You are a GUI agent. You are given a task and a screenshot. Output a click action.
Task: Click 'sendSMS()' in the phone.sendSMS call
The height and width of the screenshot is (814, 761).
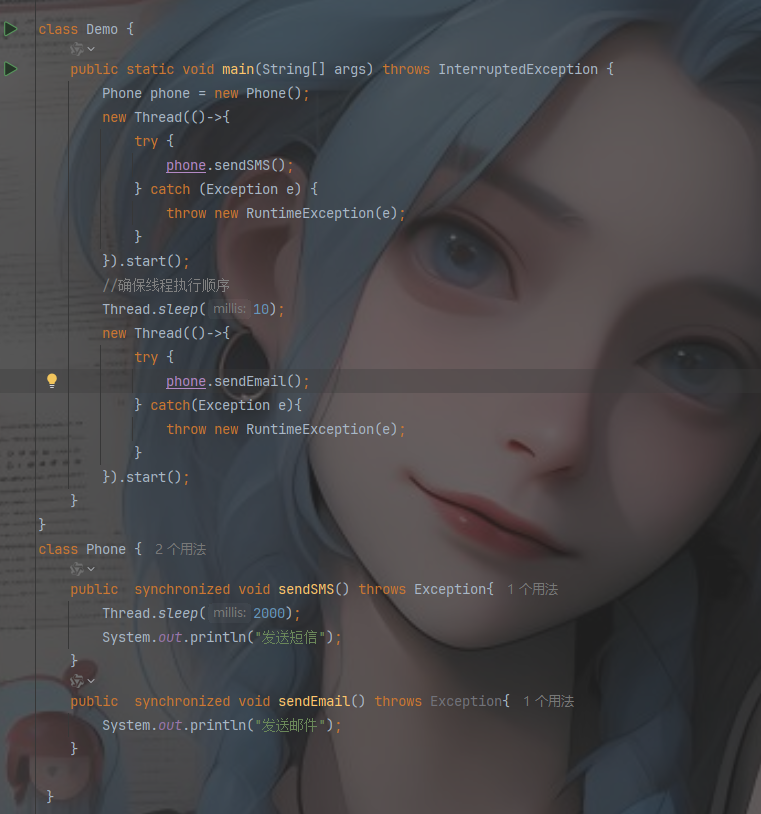[x=250, y=165]
